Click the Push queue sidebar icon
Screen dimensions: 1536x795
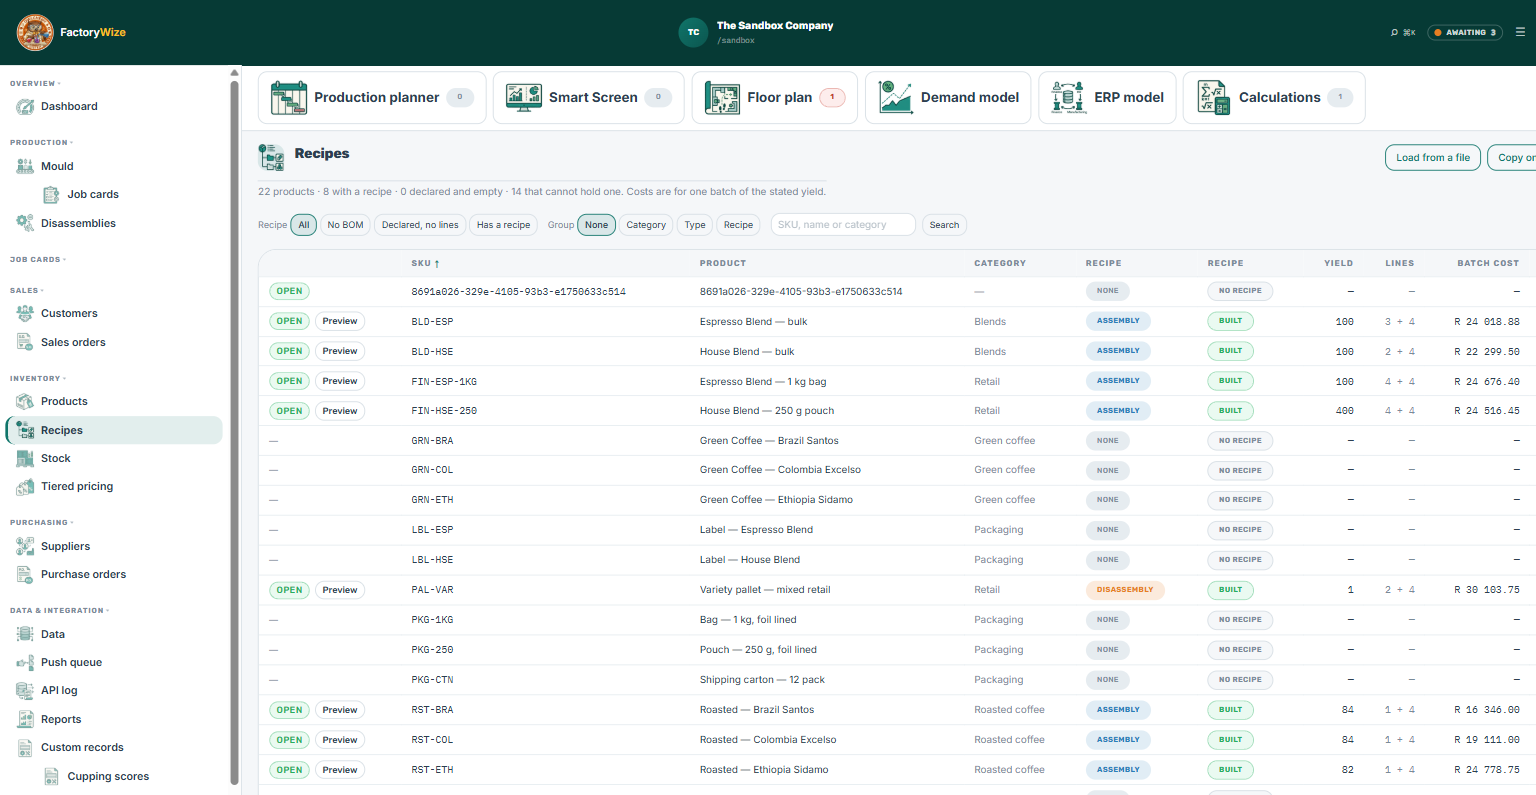[25, 662]
